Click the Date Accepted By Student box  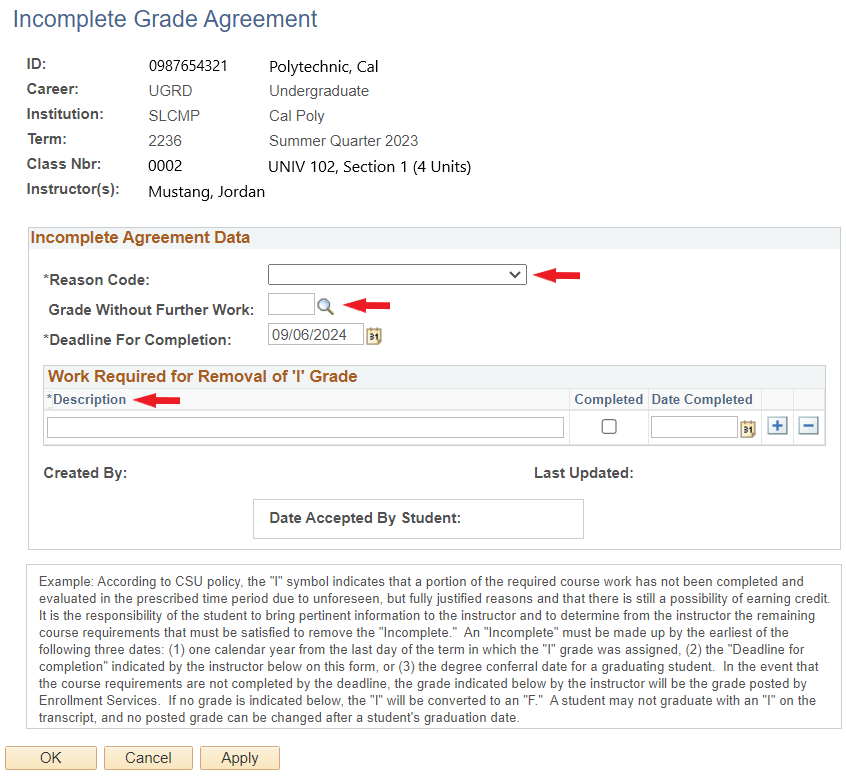tap(418, 519)
